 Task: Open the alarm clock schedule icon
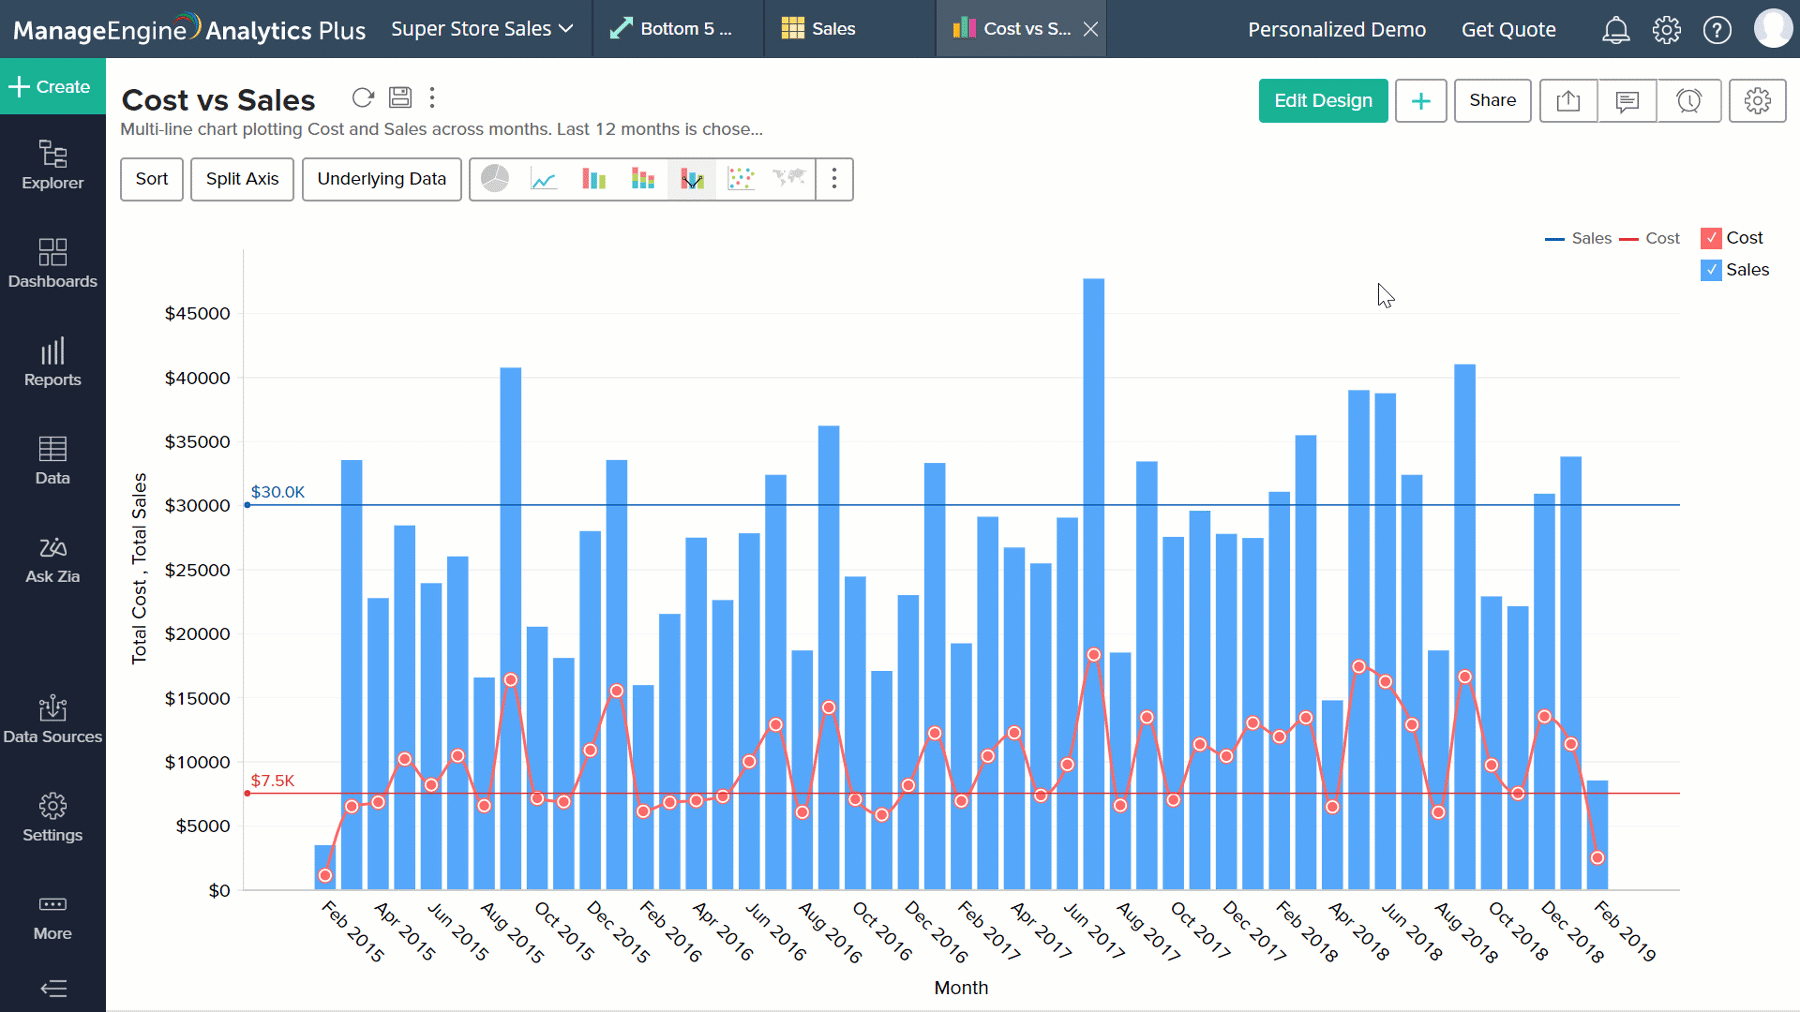[1689, 101]
